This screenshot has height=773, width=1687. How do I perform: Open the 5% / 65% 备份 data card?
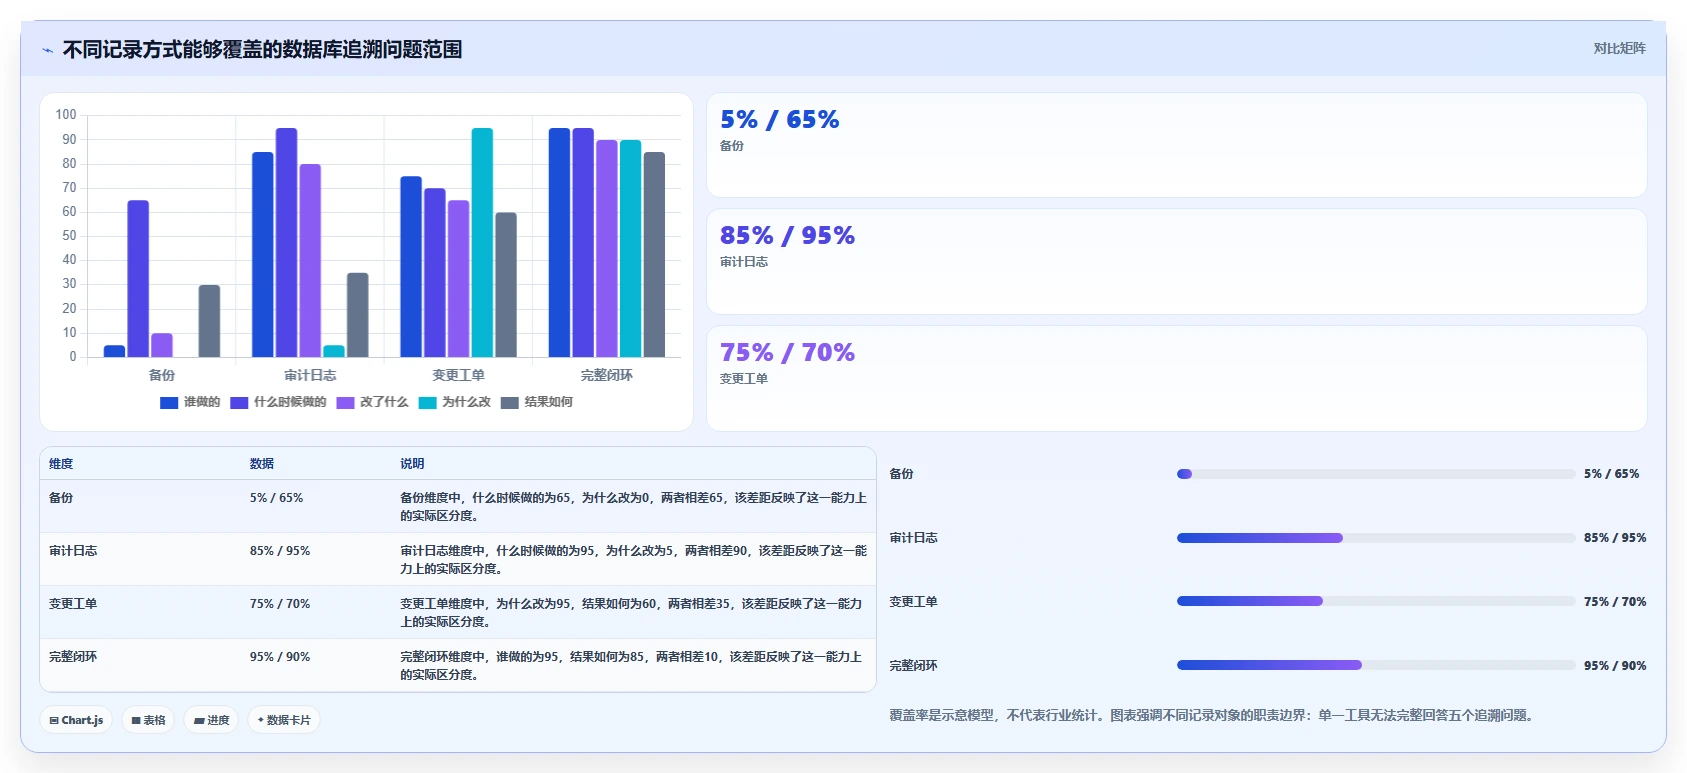pyautogui.click(x=1176, y=145)
